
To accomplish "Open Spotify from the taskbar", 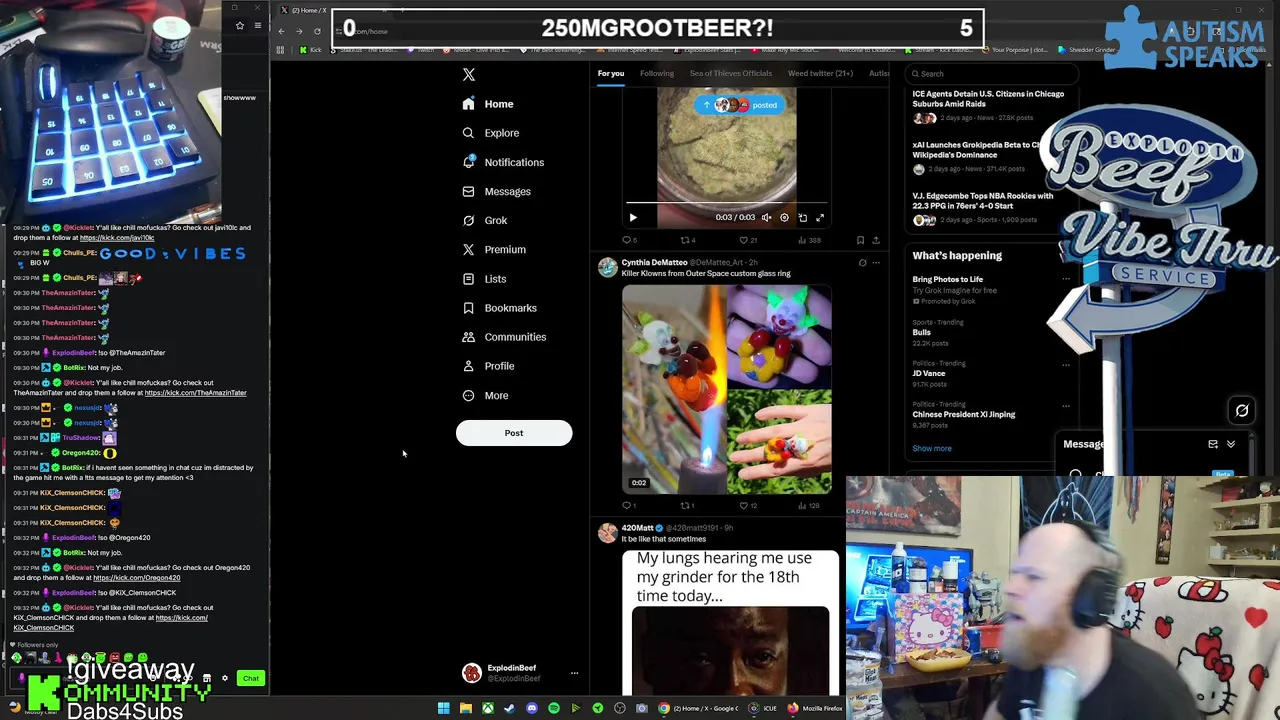I will (x=553, y=708).
